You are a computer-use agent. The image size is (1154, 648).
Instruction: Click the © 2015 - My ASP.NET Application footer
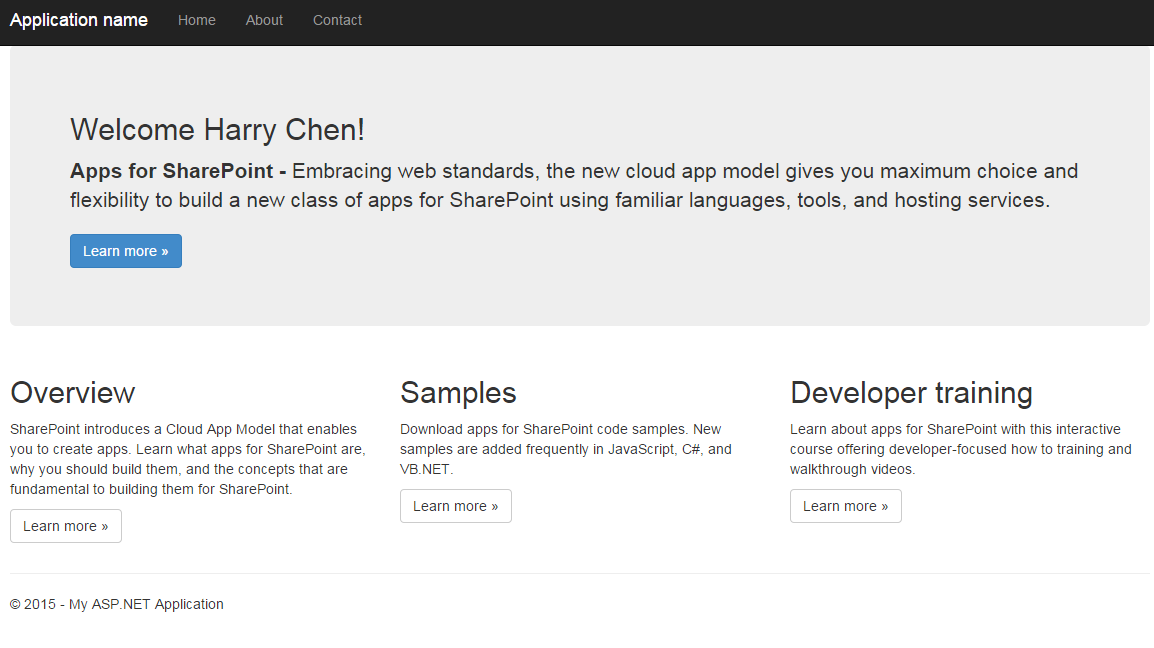point(116,604)
